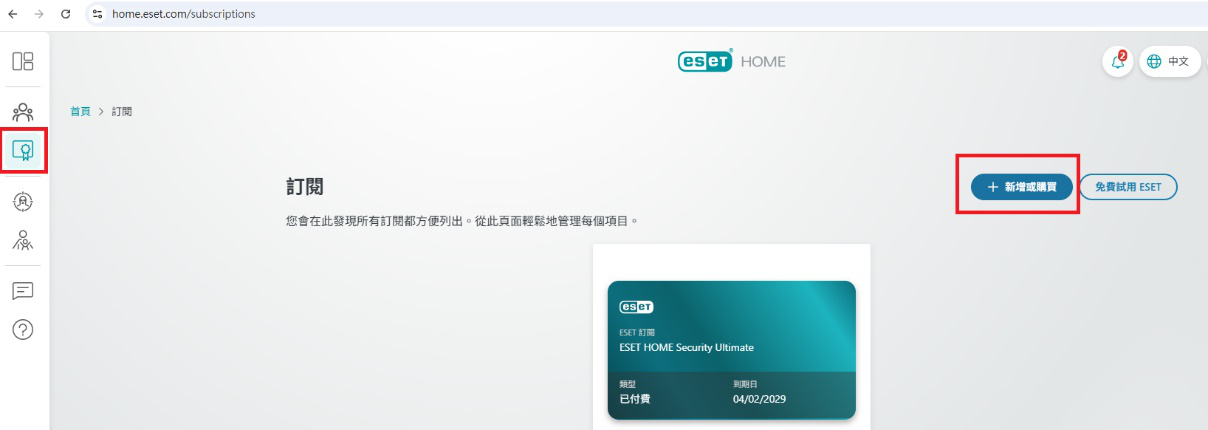Open the notifications bell with badge
The width and height of the screenshot is (1208, 430).
(x=1117, y=61)
